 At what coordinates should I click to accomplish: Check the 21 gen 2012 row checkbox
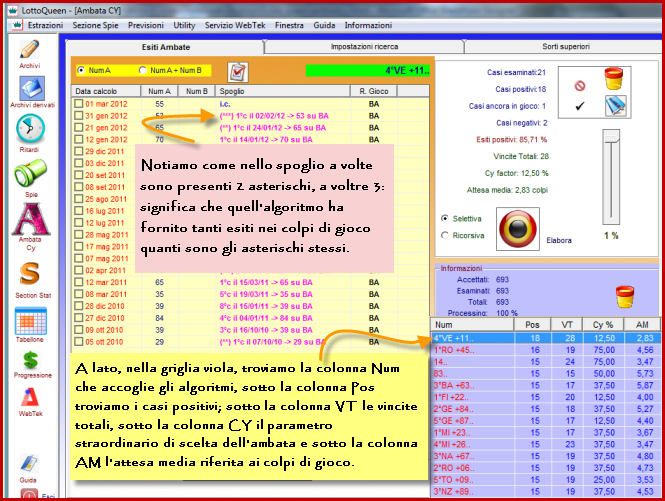pos(78,127)
